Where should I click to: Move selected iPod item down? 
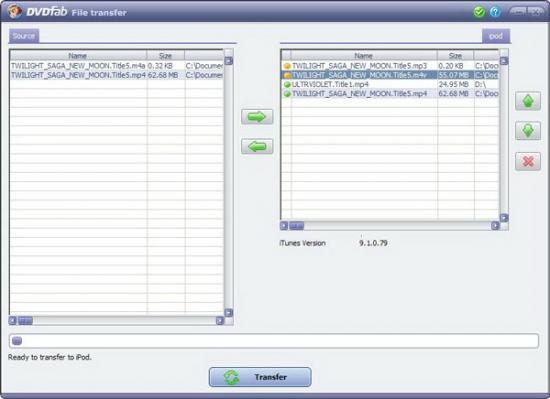528,131
